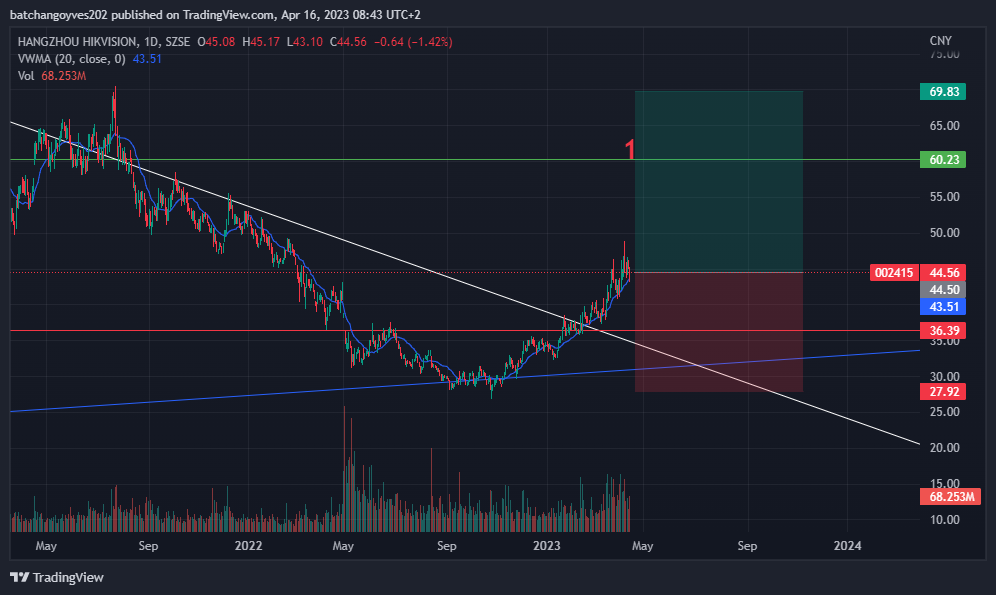Viewport: 996px width, 595px height.
Task: Click the VWMA value 43.51 in legend
Action: [147, 59]
